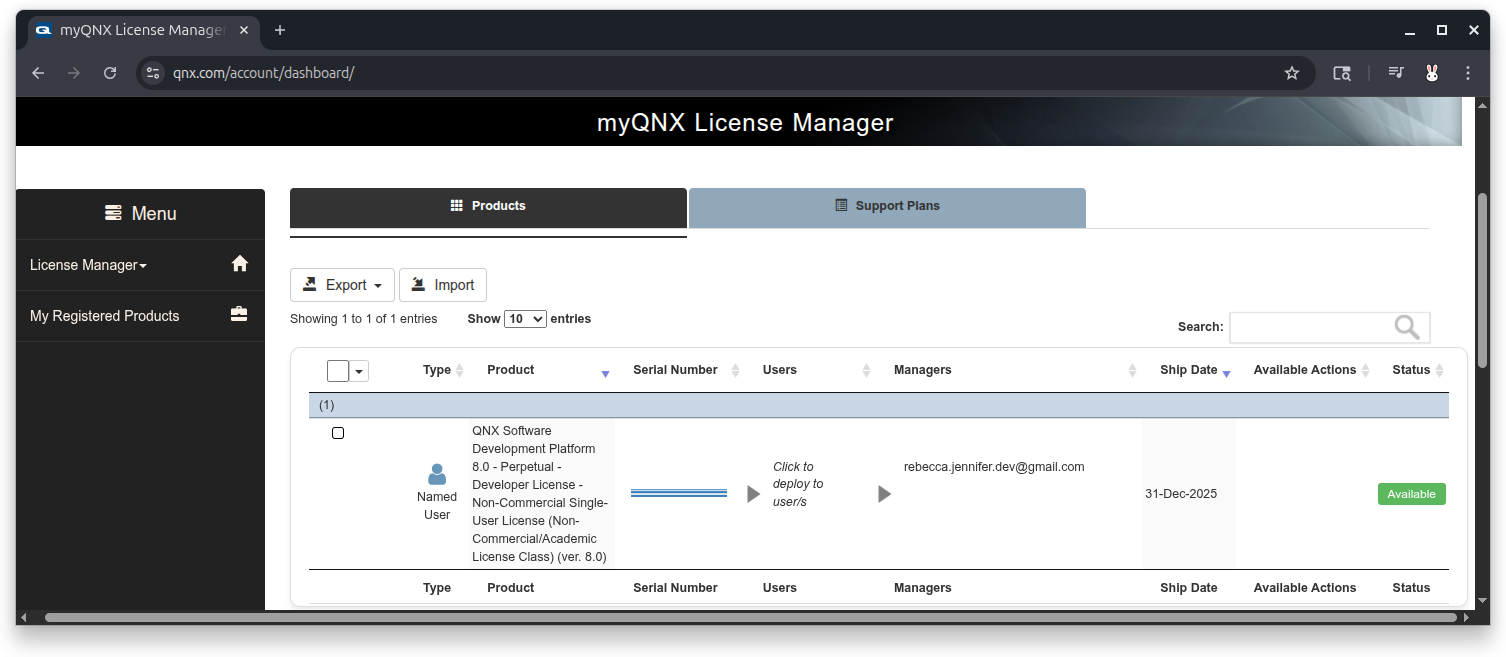Click the briefcase icon for My Registered Products

(239, 315)
